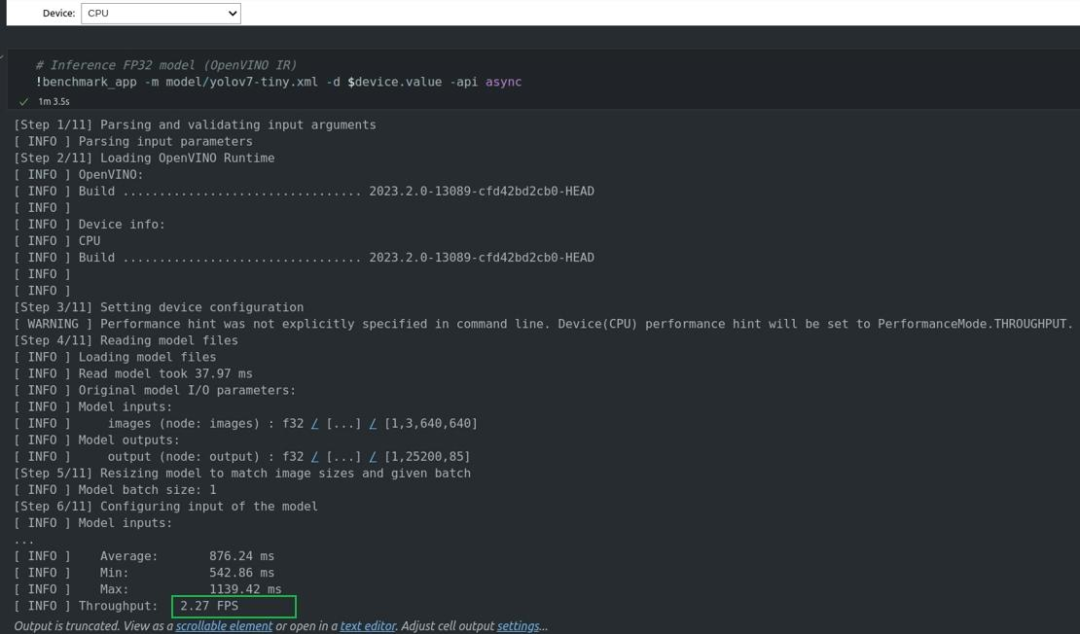Open cell output settings link
This screenshot has height=634, width=1080.
518,626
